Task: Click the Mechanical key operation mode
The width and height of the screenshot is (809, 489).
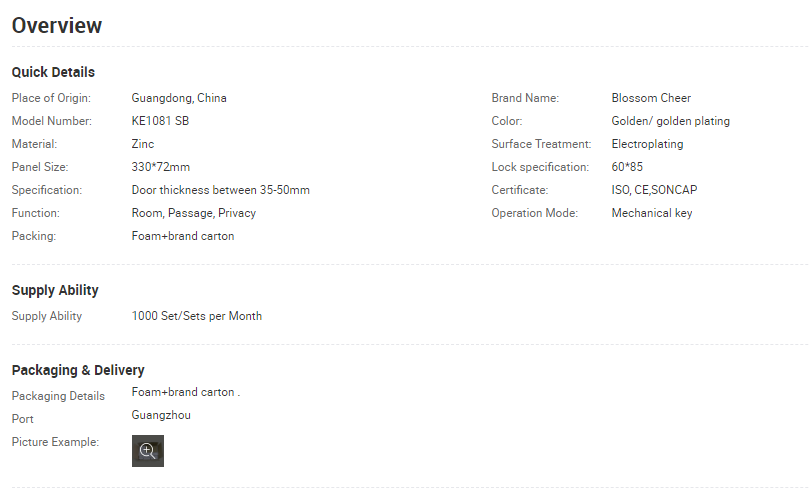Action: click(x=651, y=213)
